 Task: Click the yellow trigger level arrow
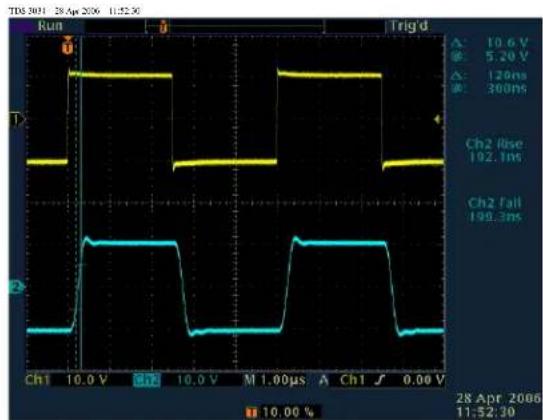[x=437, y=119]
